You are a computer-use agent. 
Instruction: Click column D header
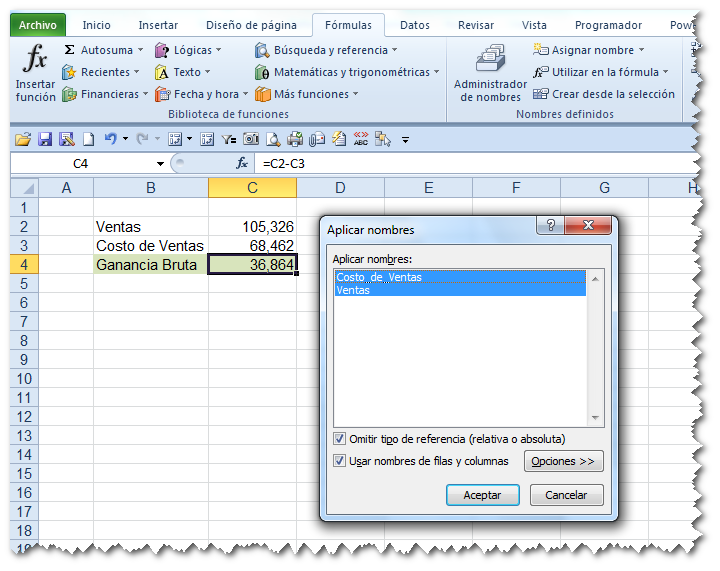coord(340,188)
